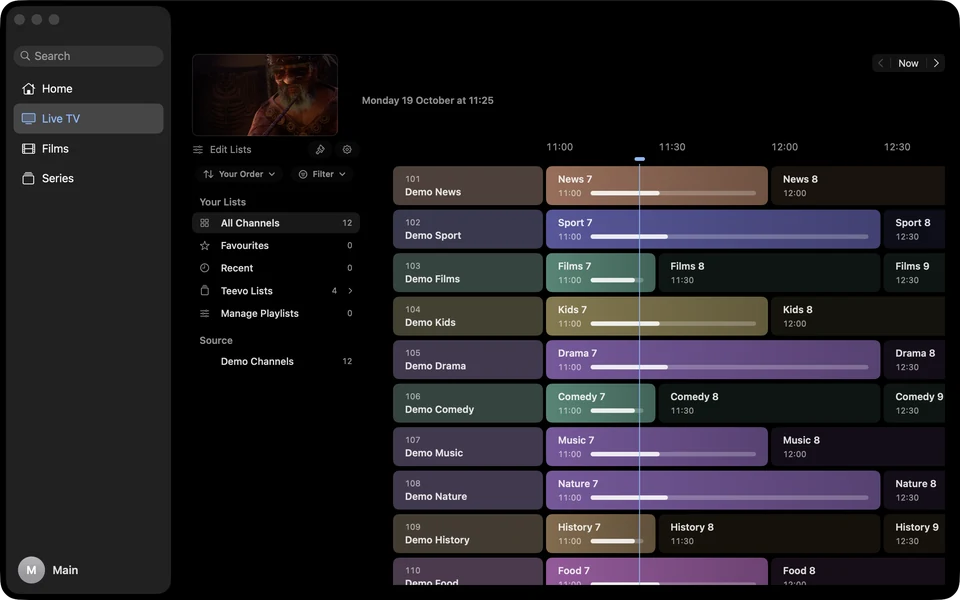Image resolution: width=960 pixels, height=600 pixels.
Task: Click the Edit Lists button
Action: pos(222,149)
